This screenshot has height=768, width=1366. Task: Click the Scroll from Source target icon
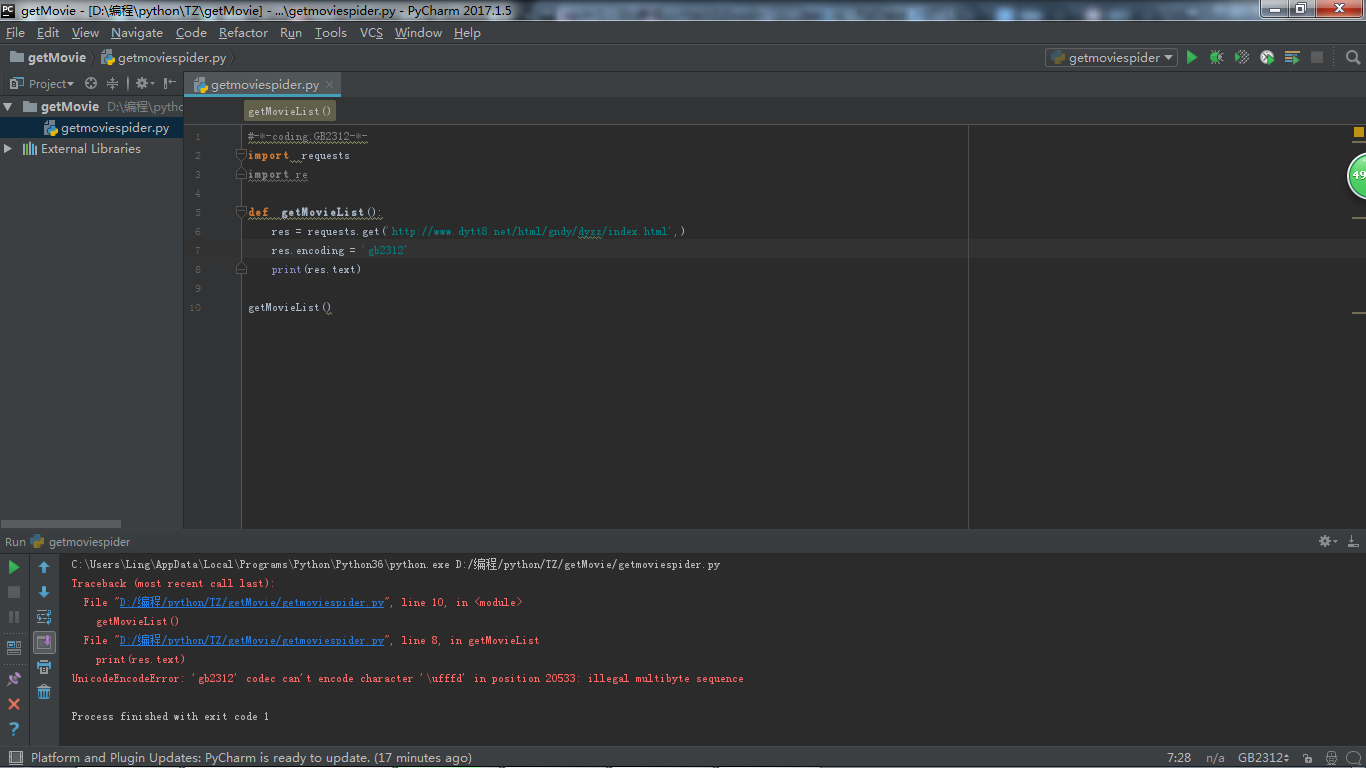point(91,84)
